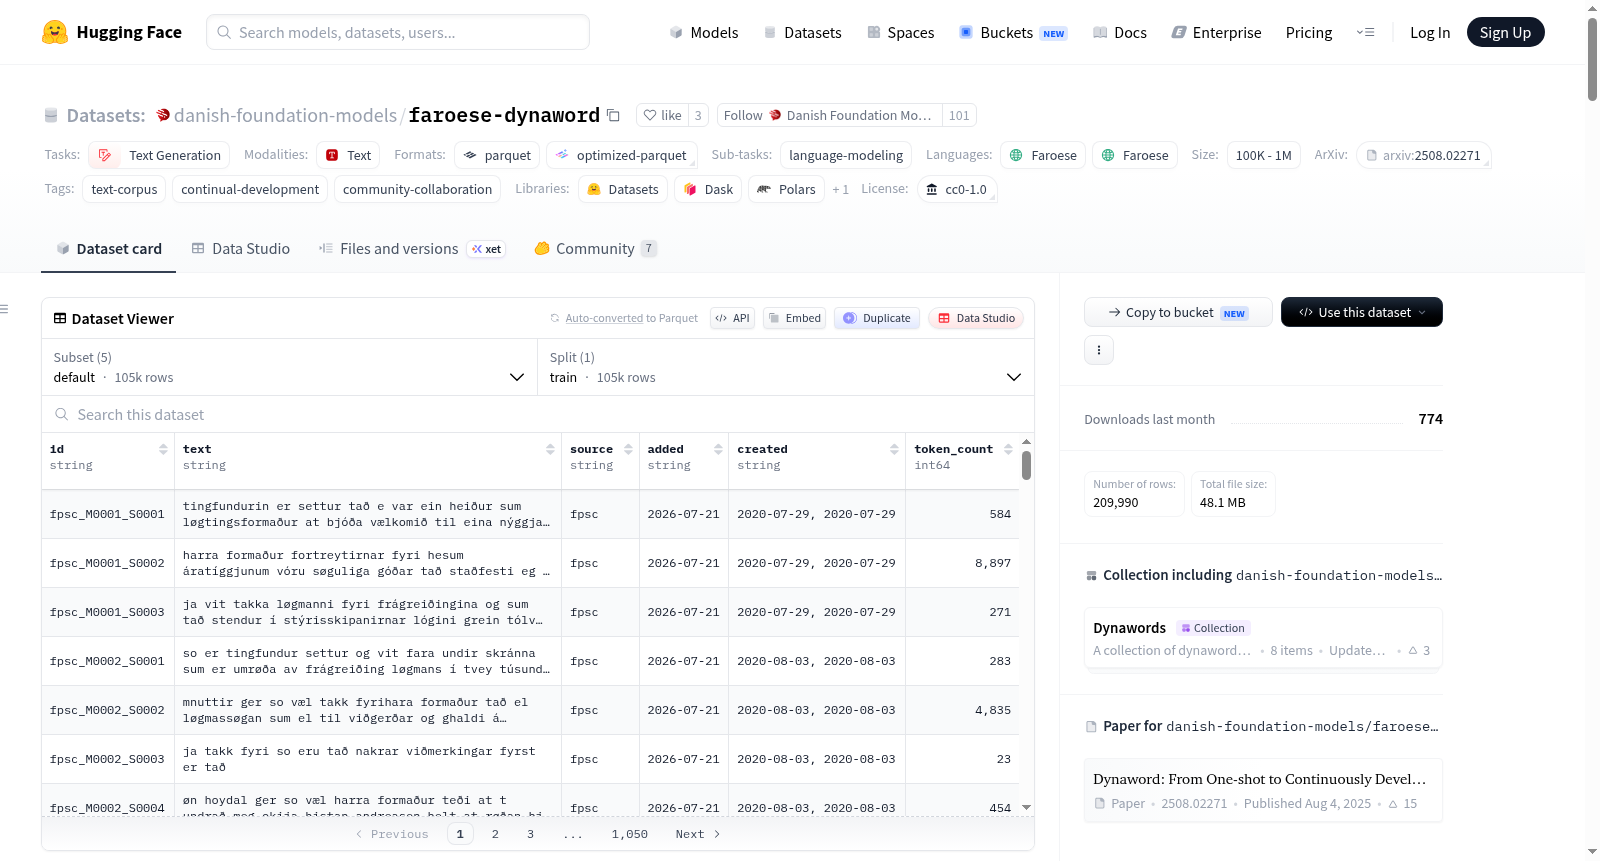
Task: Switch to the Dataset card tab
Action: [x=109, y=249]
